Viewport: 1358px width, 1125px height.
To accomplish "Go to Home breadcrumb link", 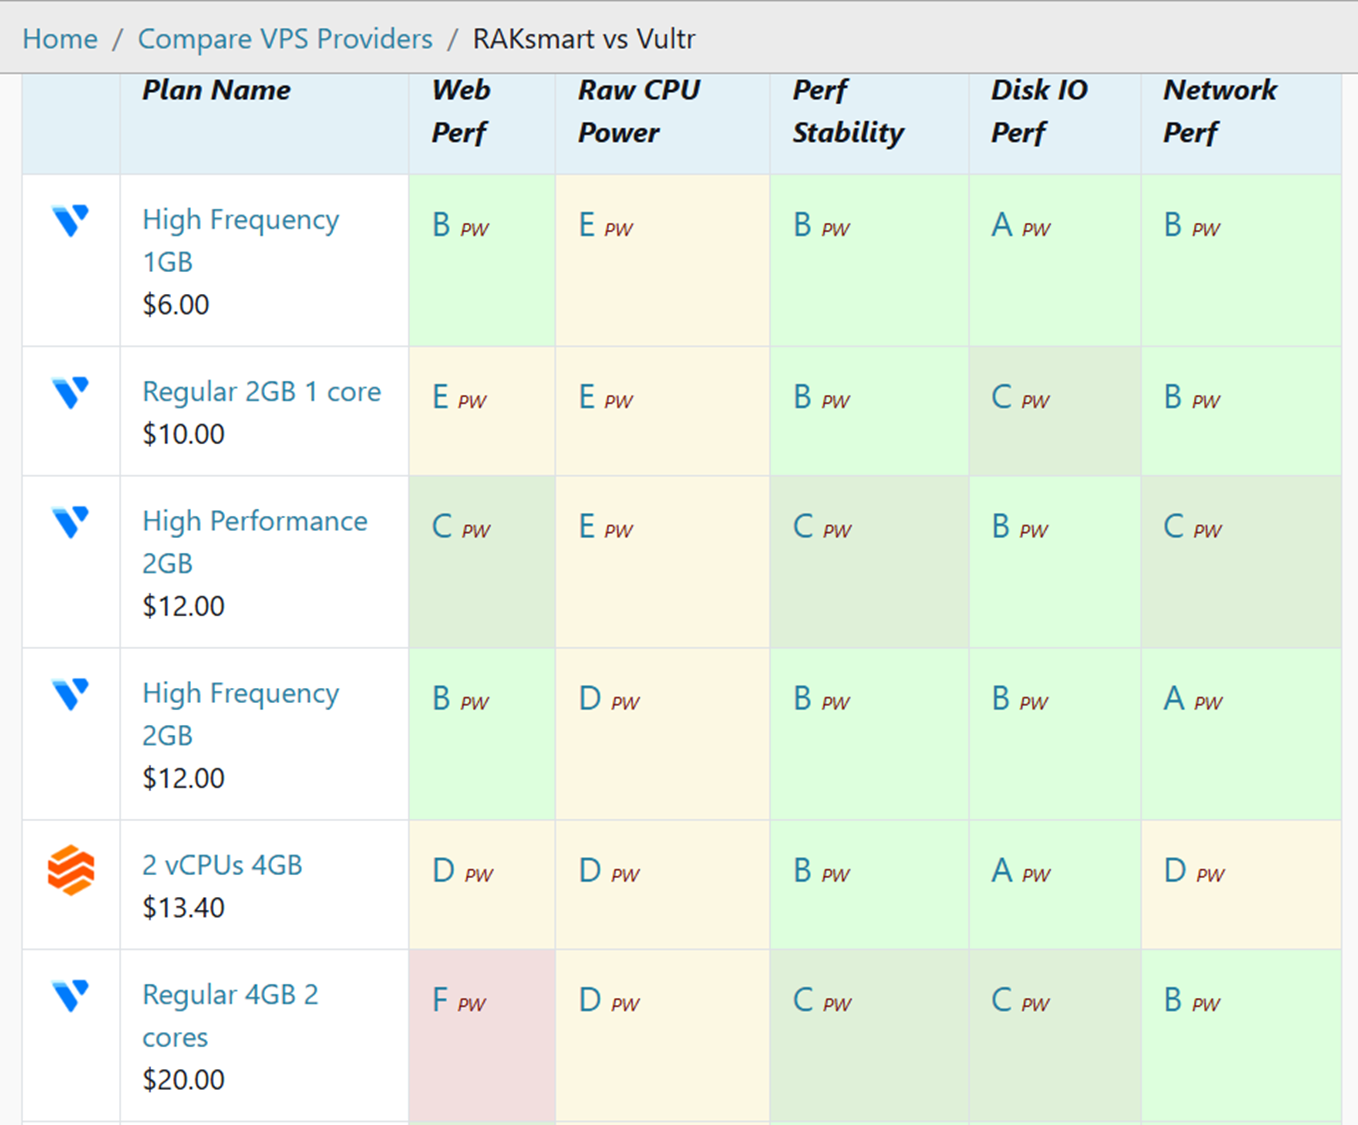I will pos(60,39).
